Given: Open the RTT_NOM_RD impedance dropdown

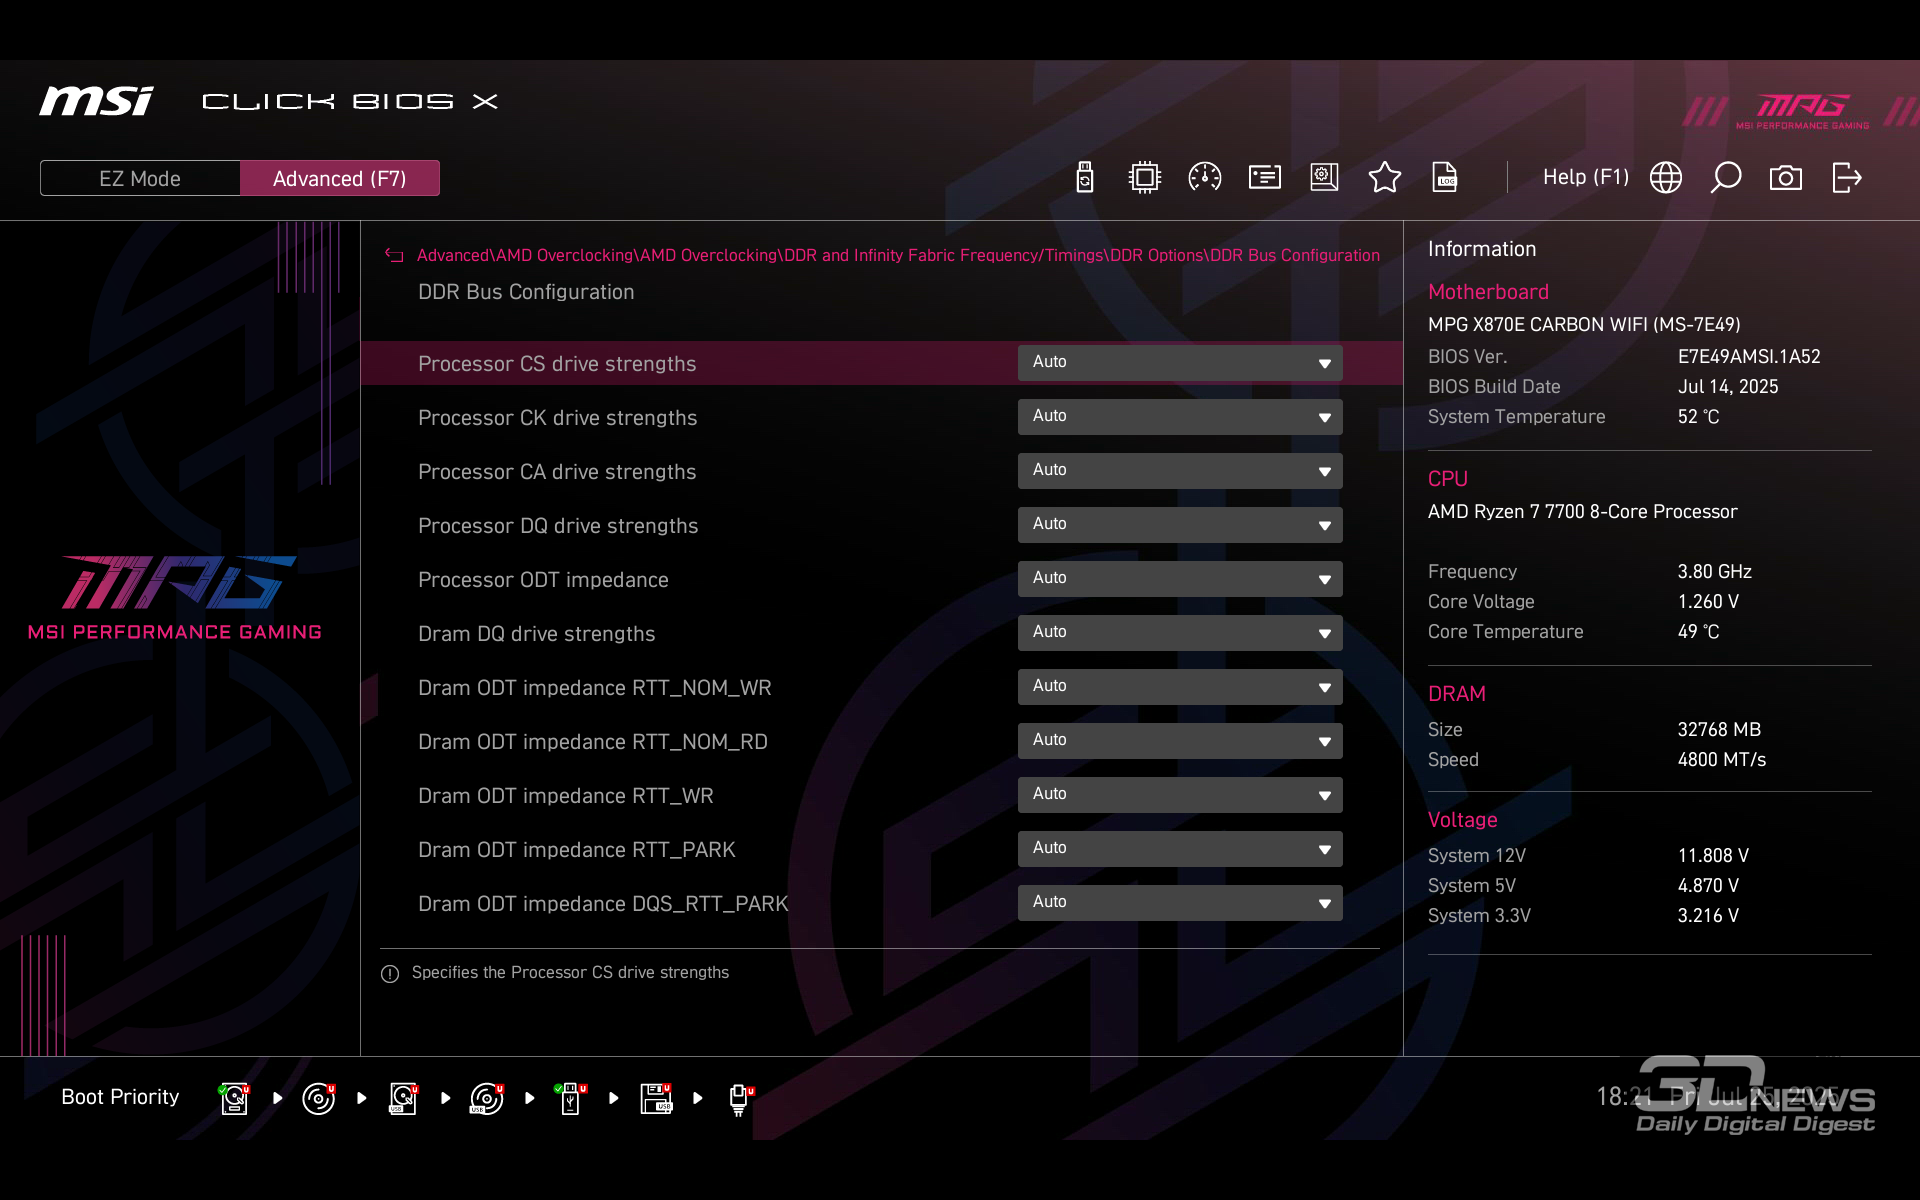Looking at the screenshot, I should point(1180,741).
